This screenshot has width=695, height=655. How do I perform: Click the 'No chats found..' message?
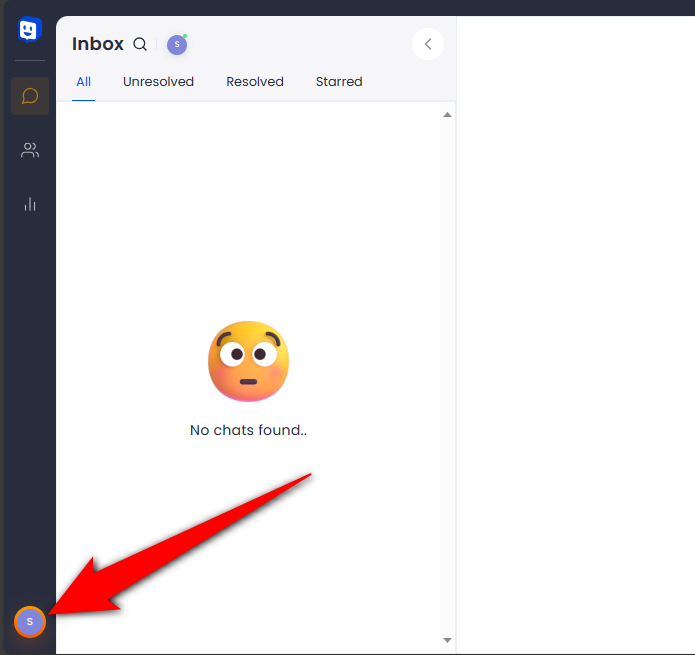click(248, 430)
